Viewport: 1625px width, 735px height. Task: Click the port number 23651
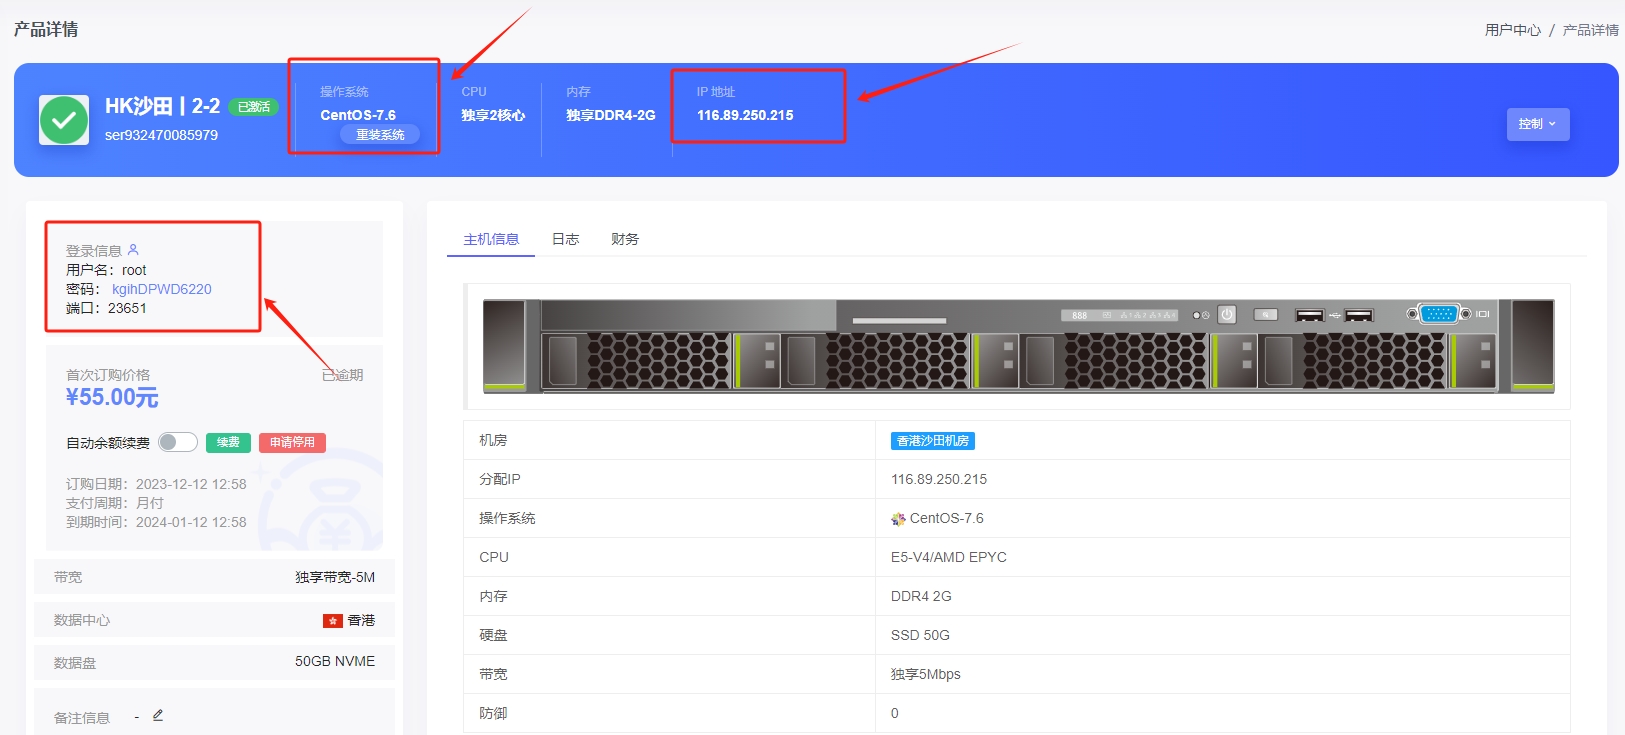coord(127,308)
